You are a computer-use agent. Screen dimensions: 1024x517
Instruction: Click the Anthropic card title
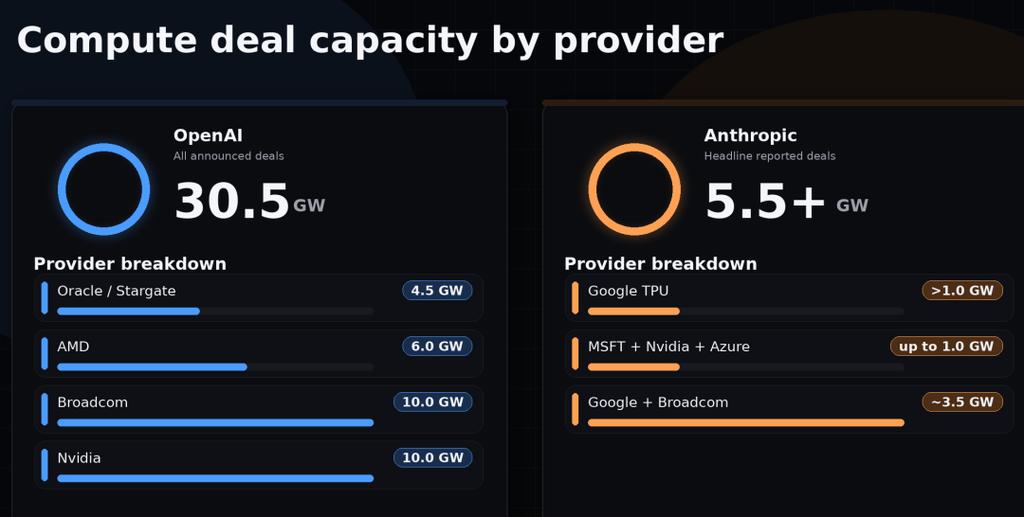[750, 135]
